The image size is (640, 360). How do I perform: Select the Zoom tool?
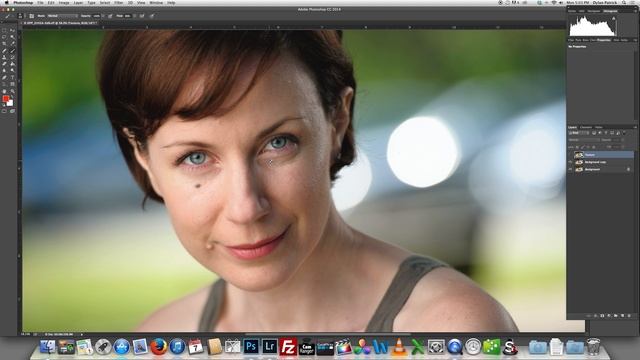point(12,91)
